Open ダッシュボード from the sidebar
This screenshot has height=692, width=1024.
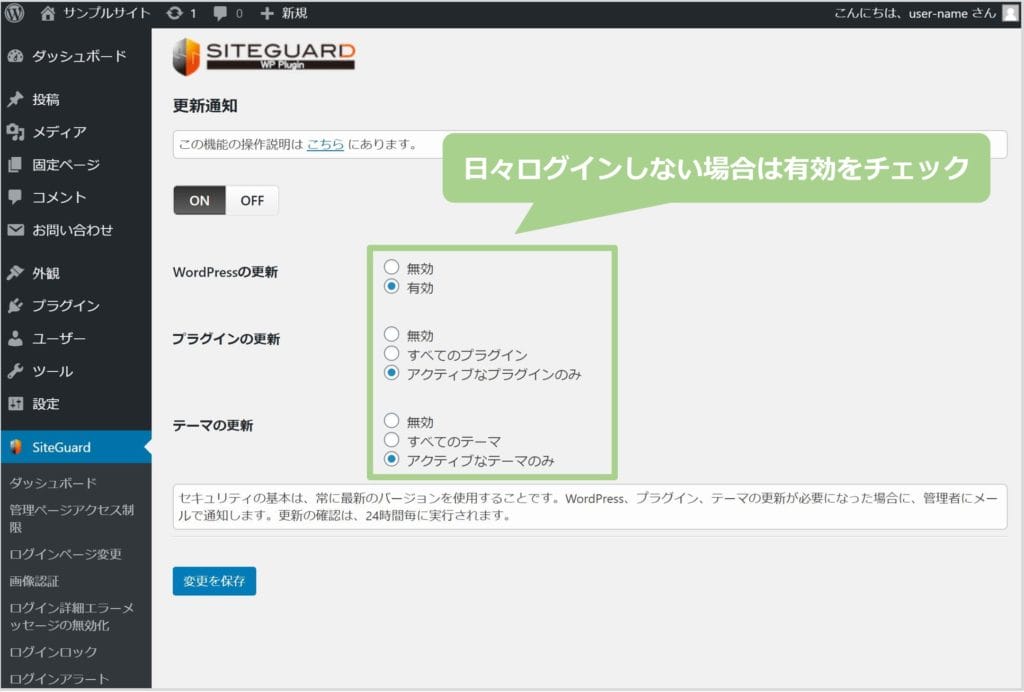(x=78, y=56)
